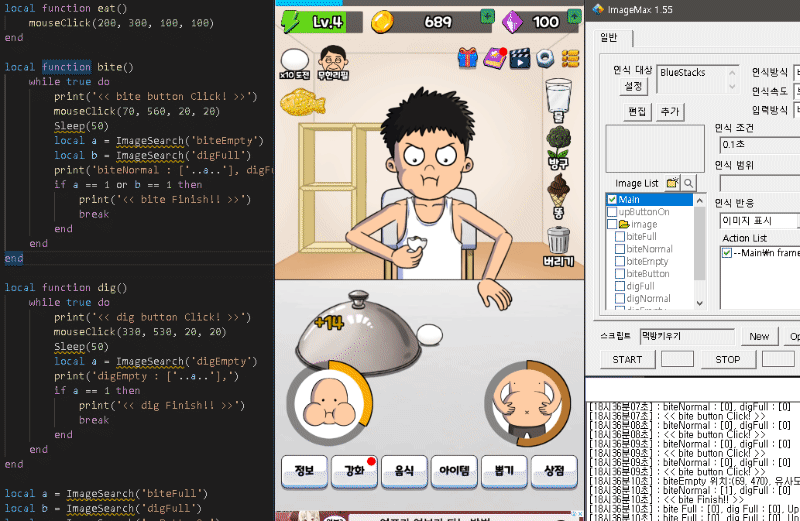The height and width of the screenshot is (521, 800).
Task: Tap the belly dig round button
Action: 527,403
